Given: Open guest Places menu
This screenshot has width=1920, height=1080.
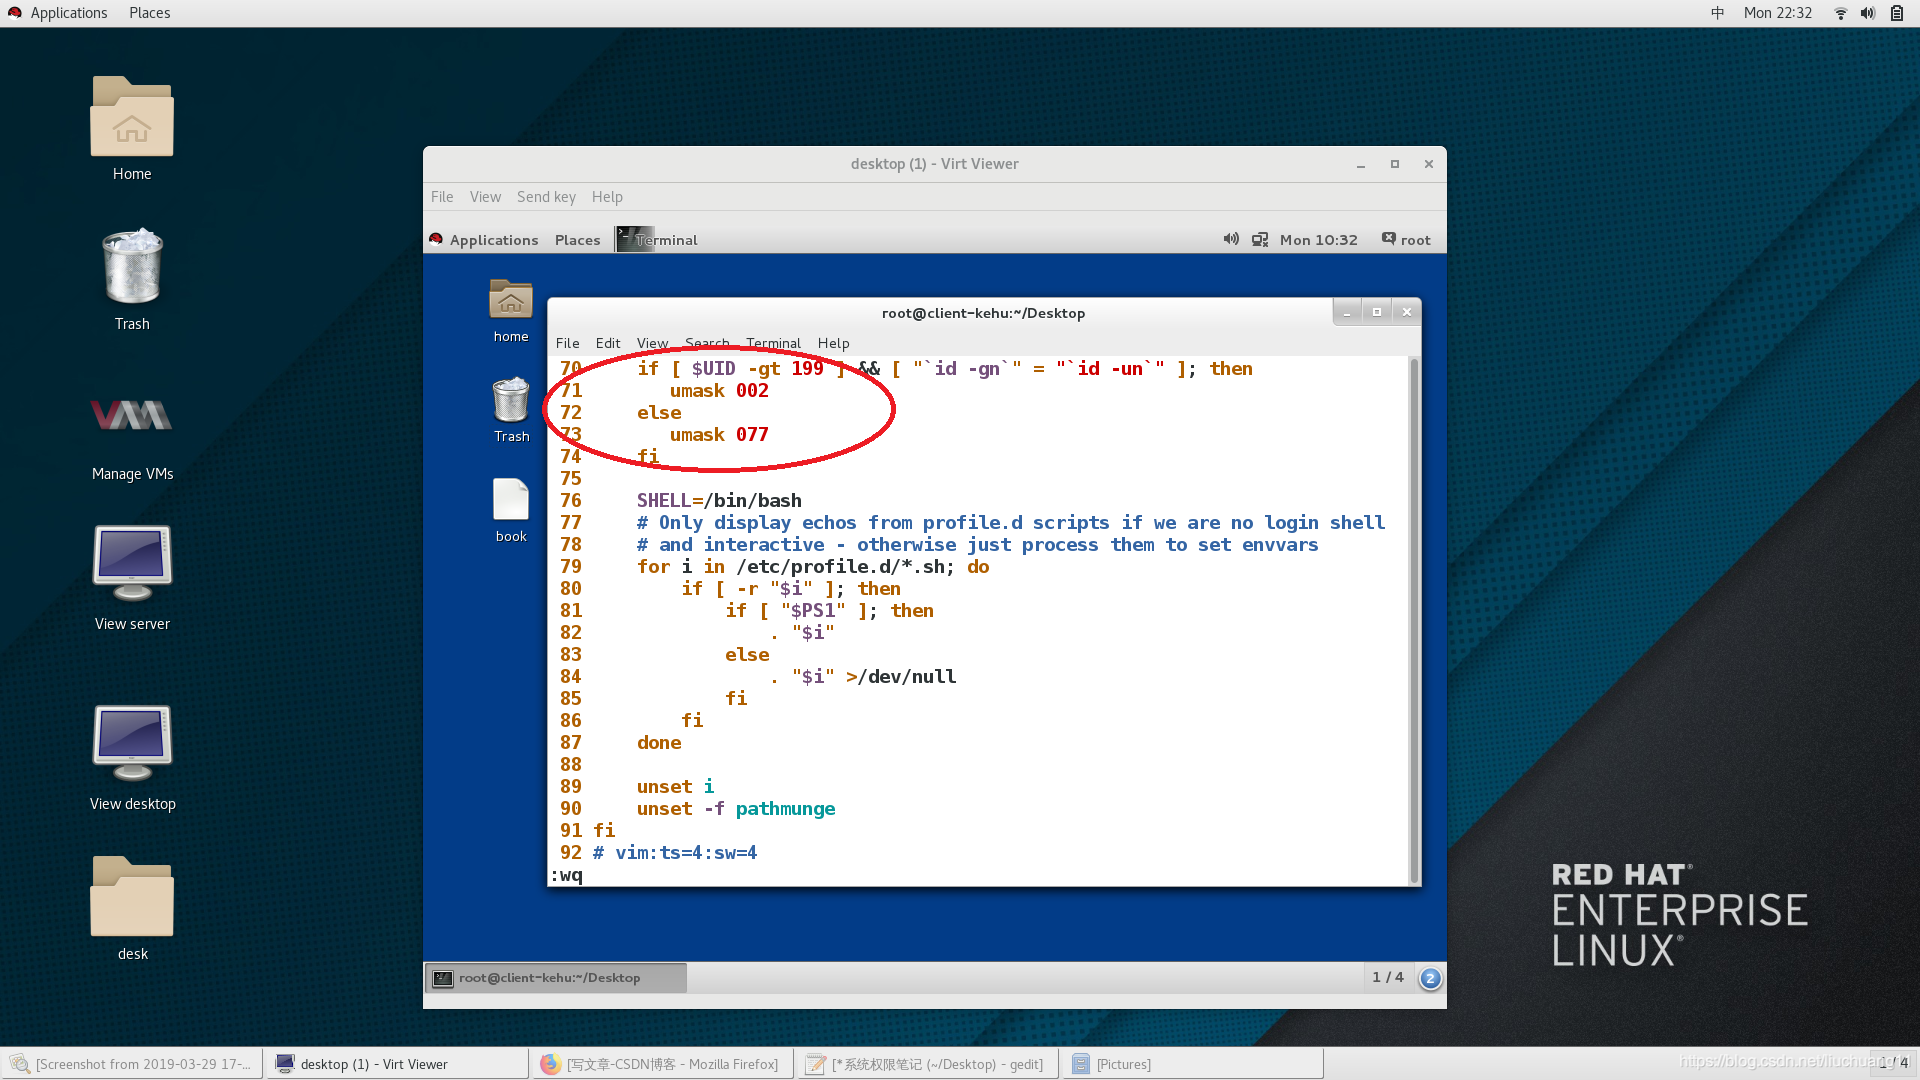Looking at the screenshot, I should pyautogui.click(x=577, y=240).
